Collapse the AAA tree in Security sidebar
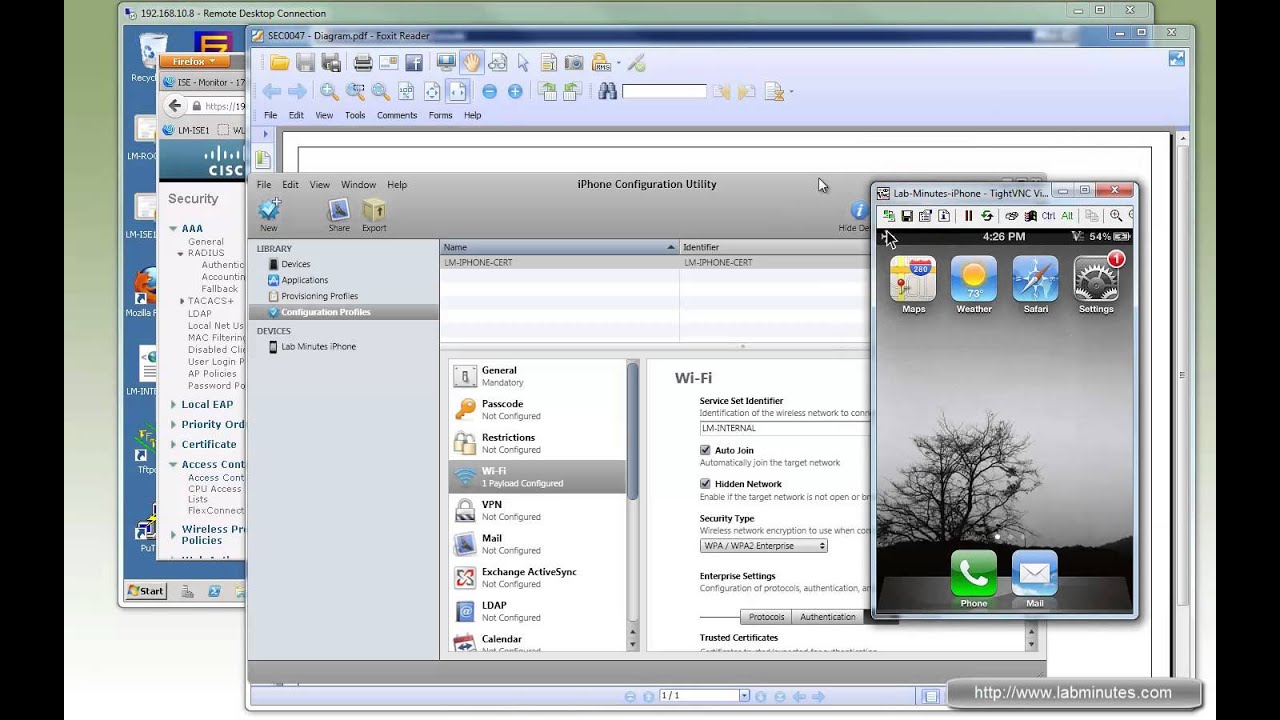Image resolution: width=1280 pixels, height=720 pixels. (173, 229)
